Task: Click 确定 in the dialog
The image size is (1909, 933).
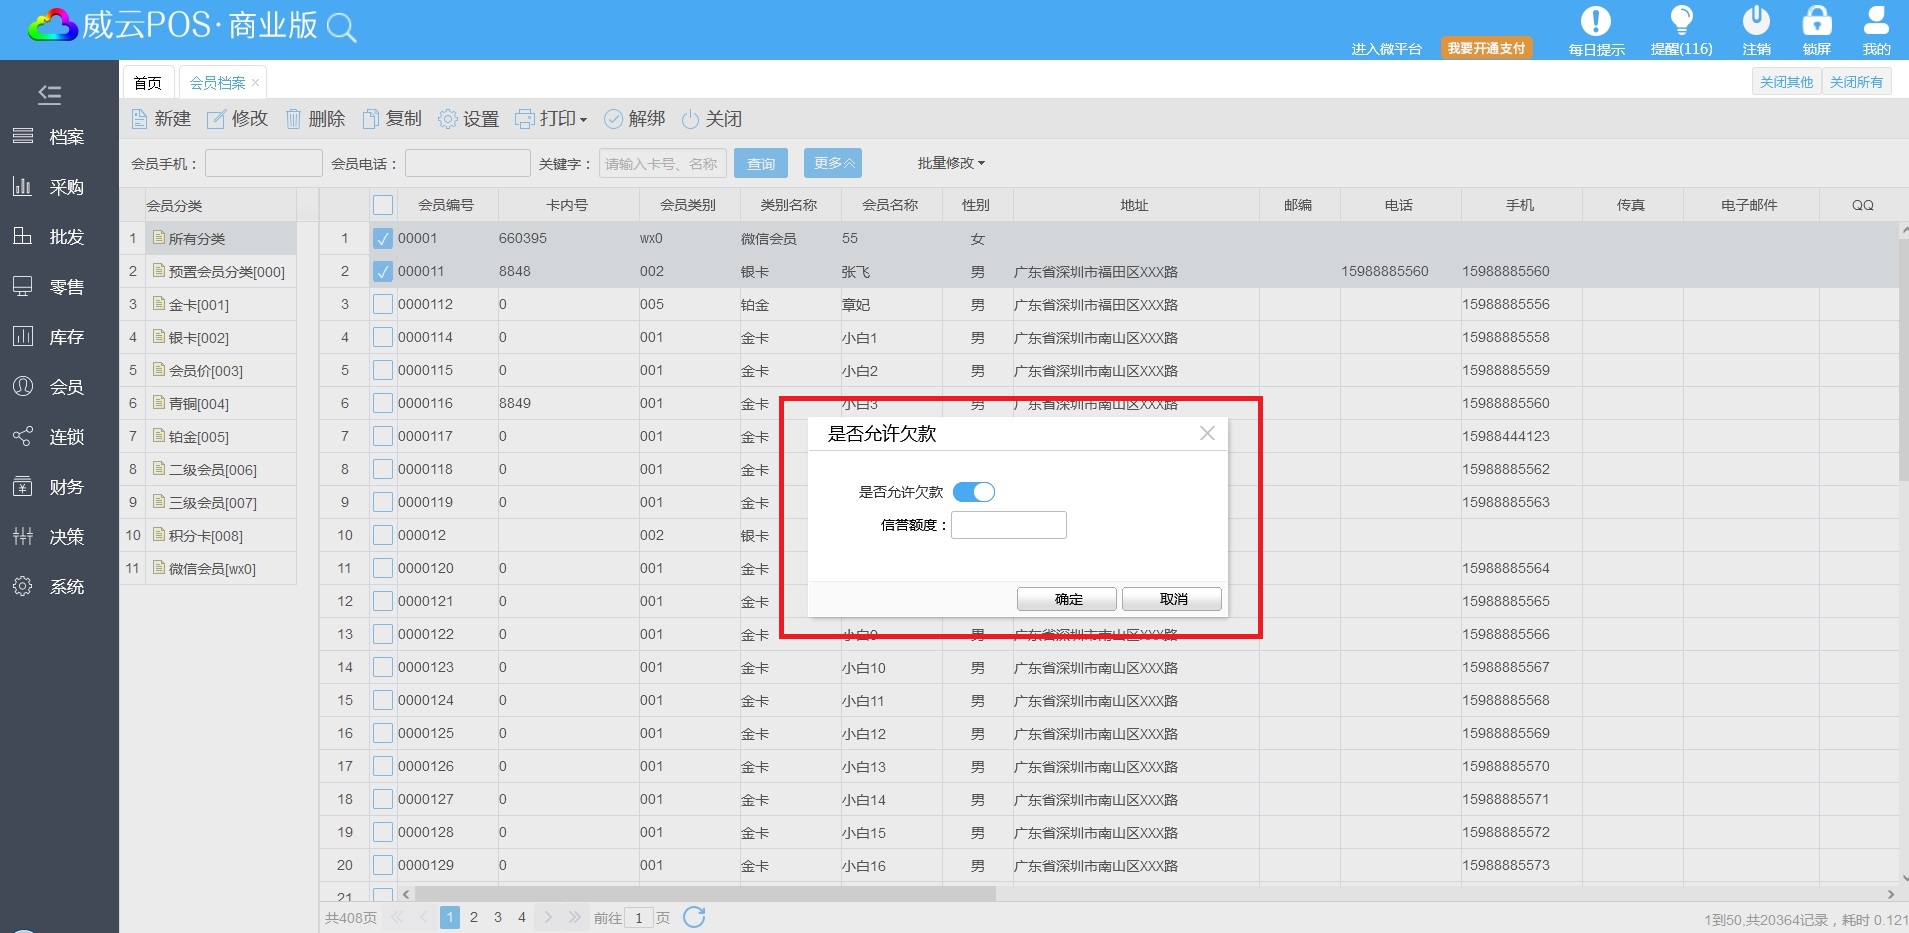Action: (1067, 599)
